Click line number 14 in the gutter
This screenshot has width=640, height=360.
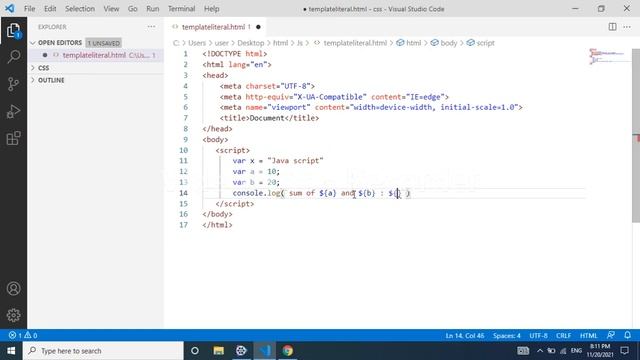[x=183, y=193]
